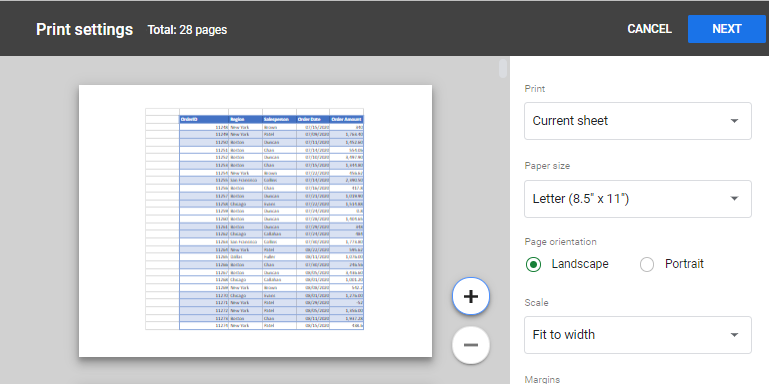Click the blue NEXT button
This screenshot has width=769, height=384.
pyautogui.click(x=726, y=29)
